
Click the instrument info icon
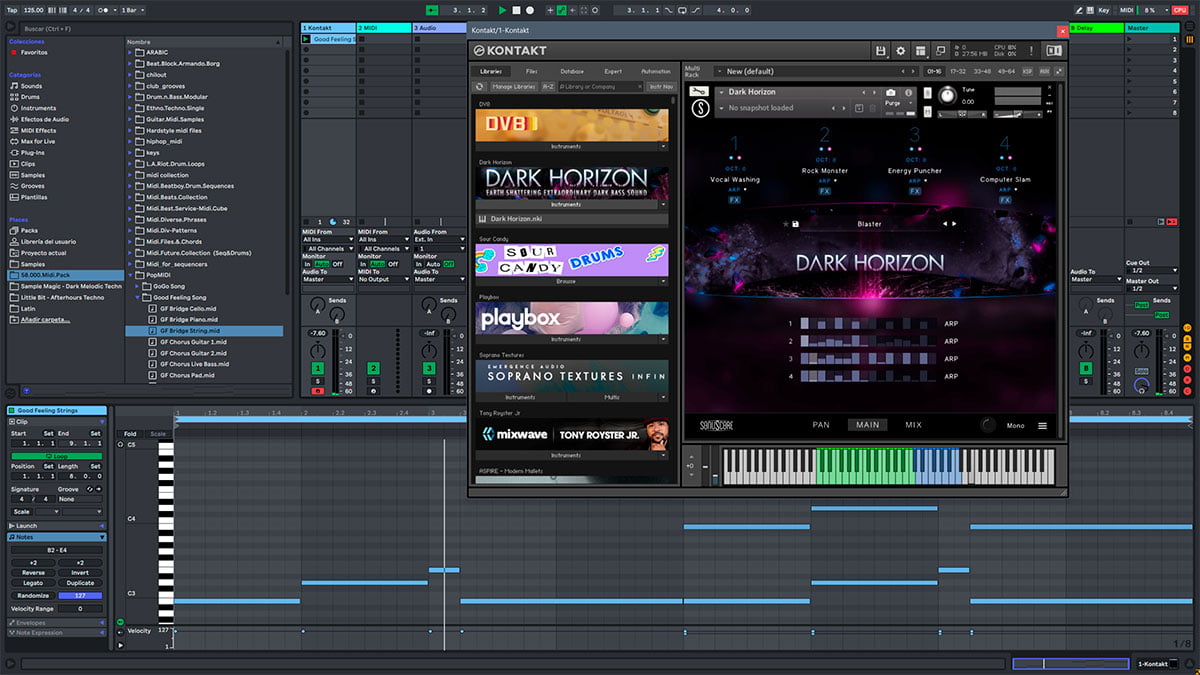tap(909, 92)
